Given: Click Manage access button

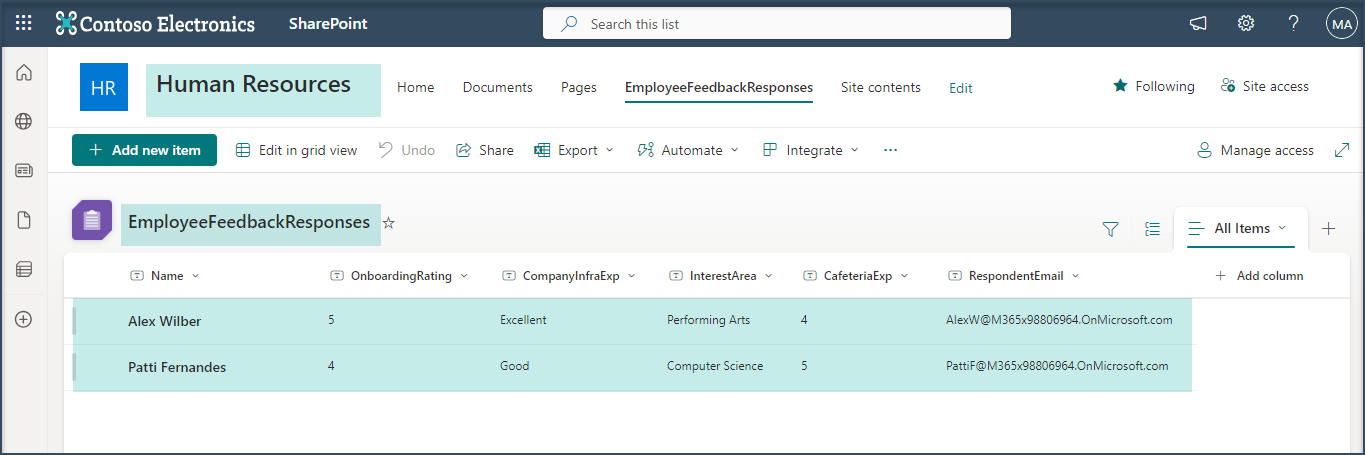Looking at the screenshot, I should coord(1256,150).
